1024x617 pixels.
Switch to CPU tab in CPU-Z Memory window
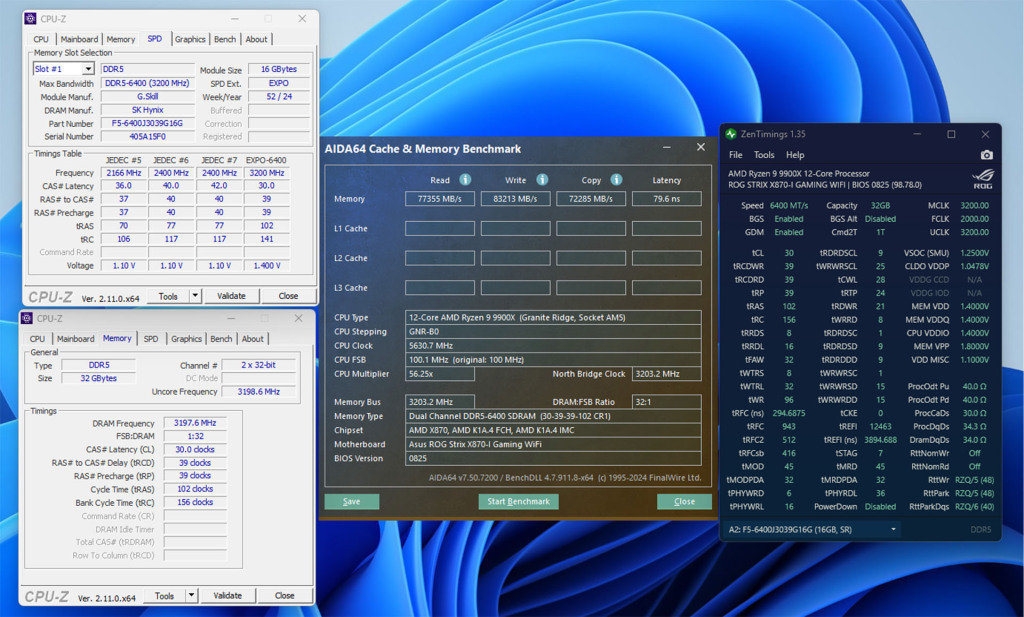(x=37, y=339)
